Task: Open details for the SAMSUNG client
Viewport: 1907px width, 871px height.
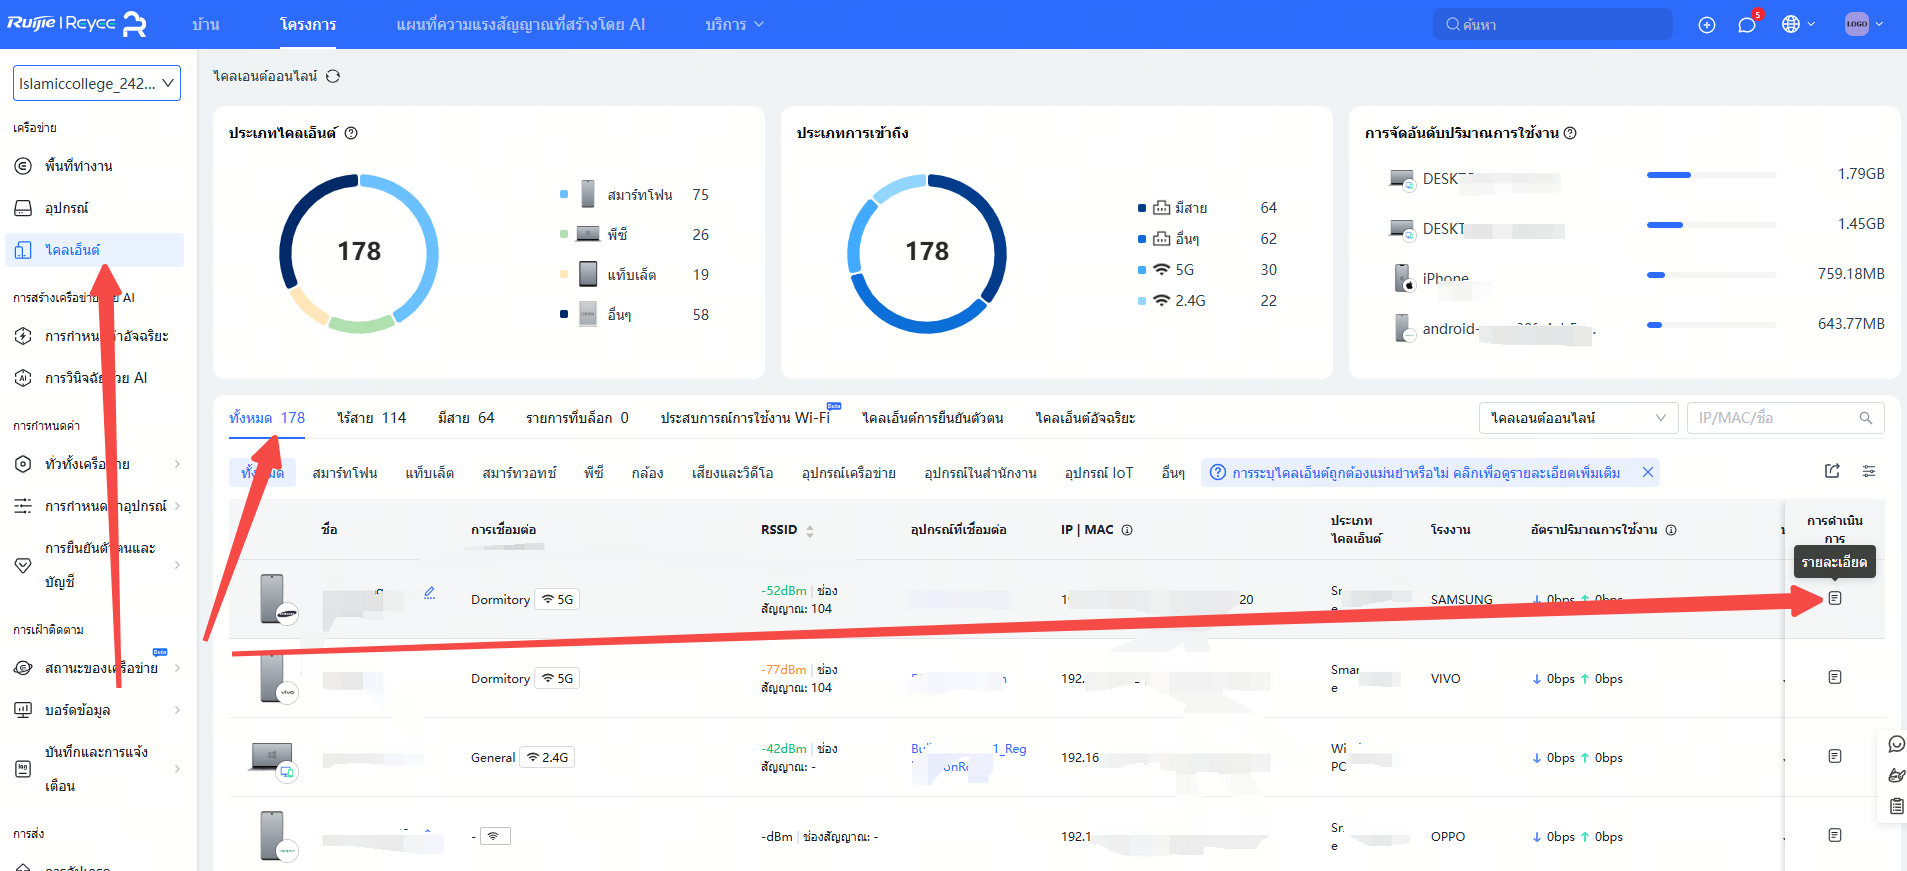Action: pyautogui.click(x=1834, y=598)
